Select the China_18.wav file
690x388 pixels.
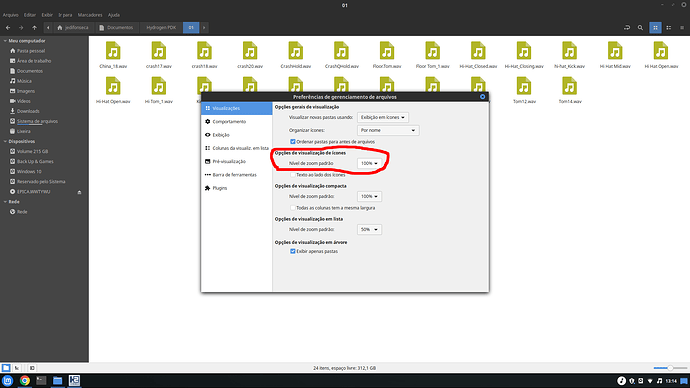(x=113, y=55)
